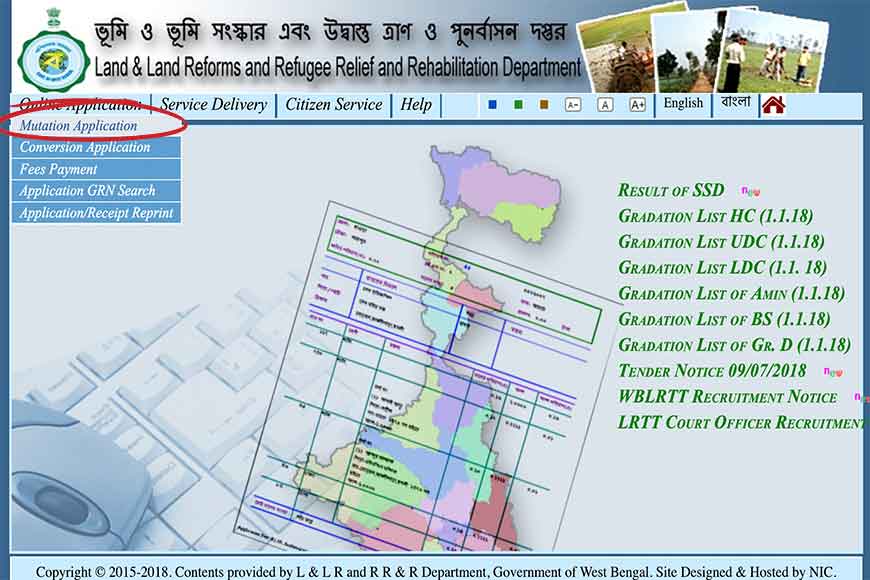Viewport: 870px width, 580px height.
Task: Switch site language to বাংলা
Action: click(733, 104)
